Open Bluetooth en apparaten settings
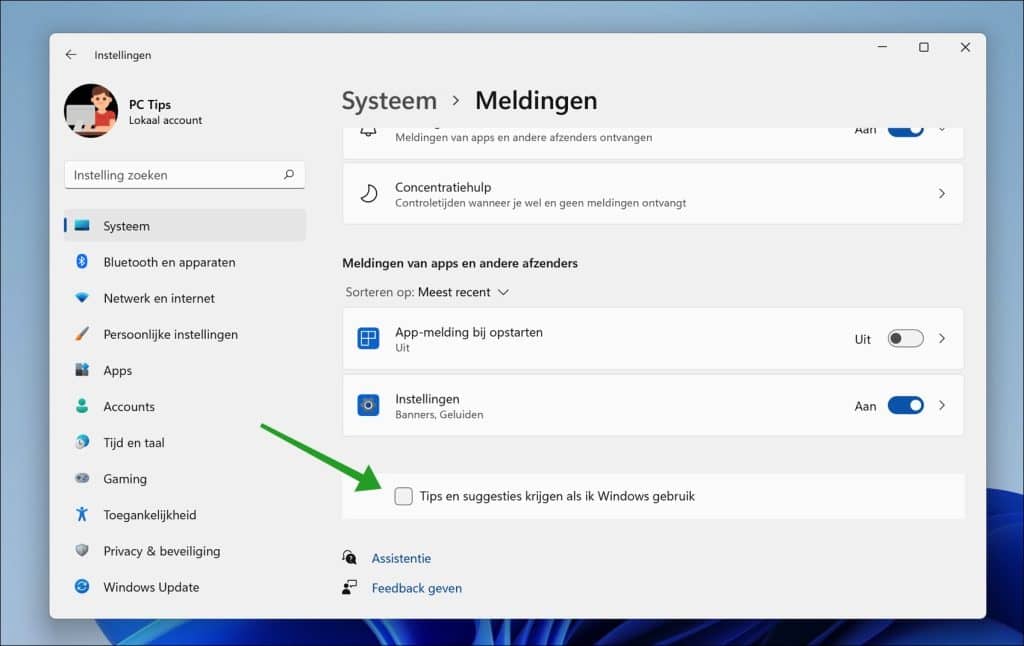Screen dimensions: 1024x646 167,262
